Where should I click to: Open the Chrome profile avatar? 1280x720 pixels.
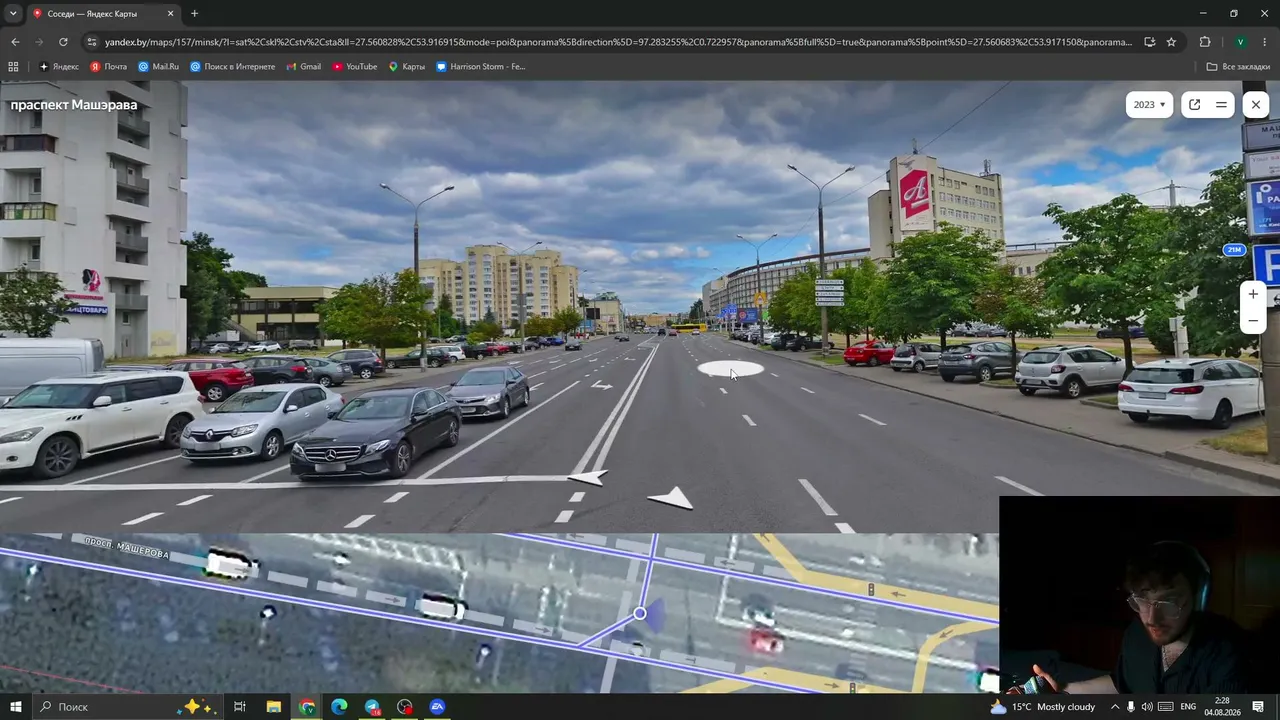pos(1240,42)
